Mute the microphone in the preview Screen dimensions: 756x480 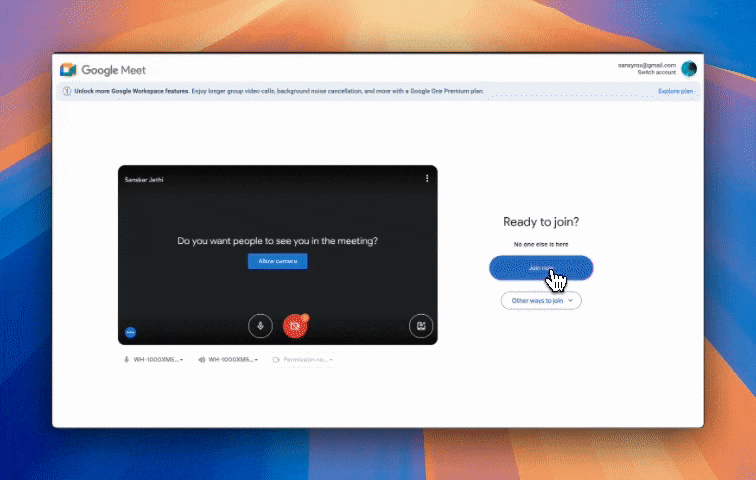point(260,325)
